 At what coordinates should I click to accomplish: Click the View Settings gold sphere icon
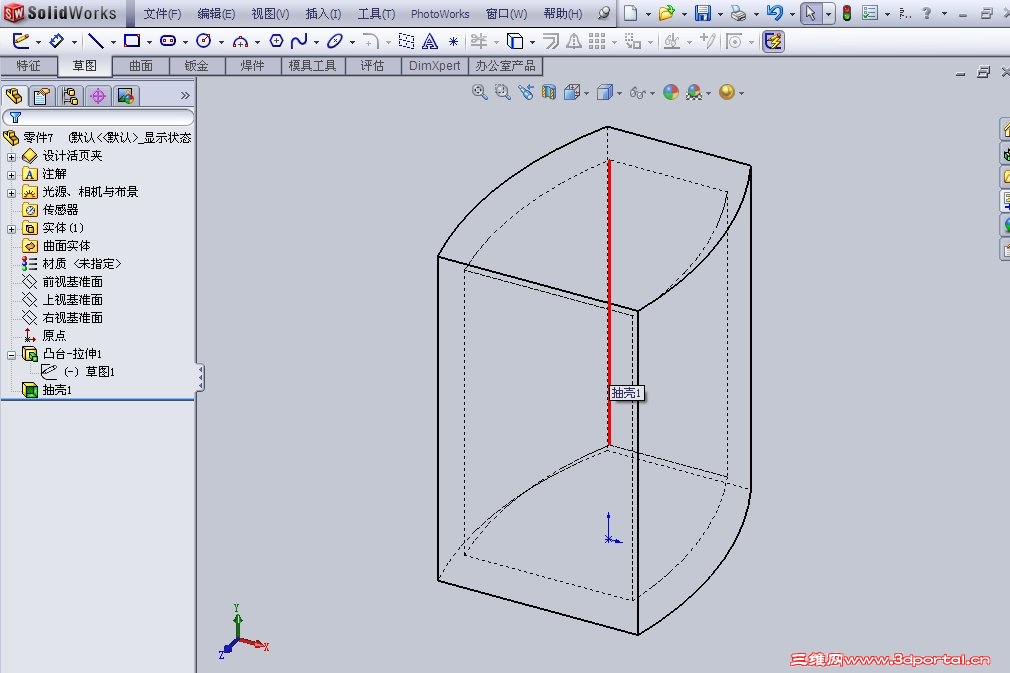coord(727,93)
